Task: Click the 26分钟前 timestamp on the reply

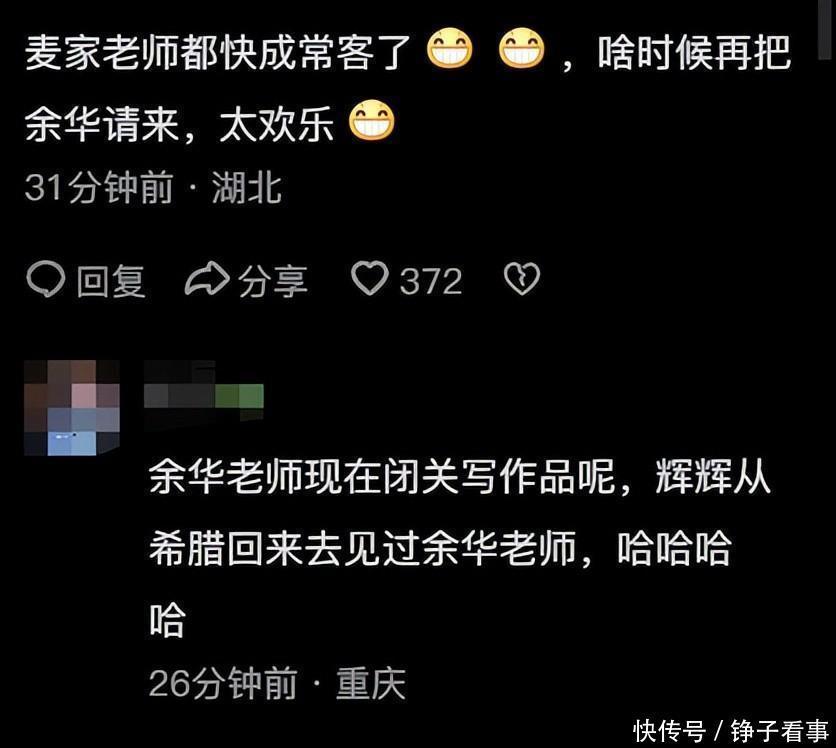Action: [223, 682]
